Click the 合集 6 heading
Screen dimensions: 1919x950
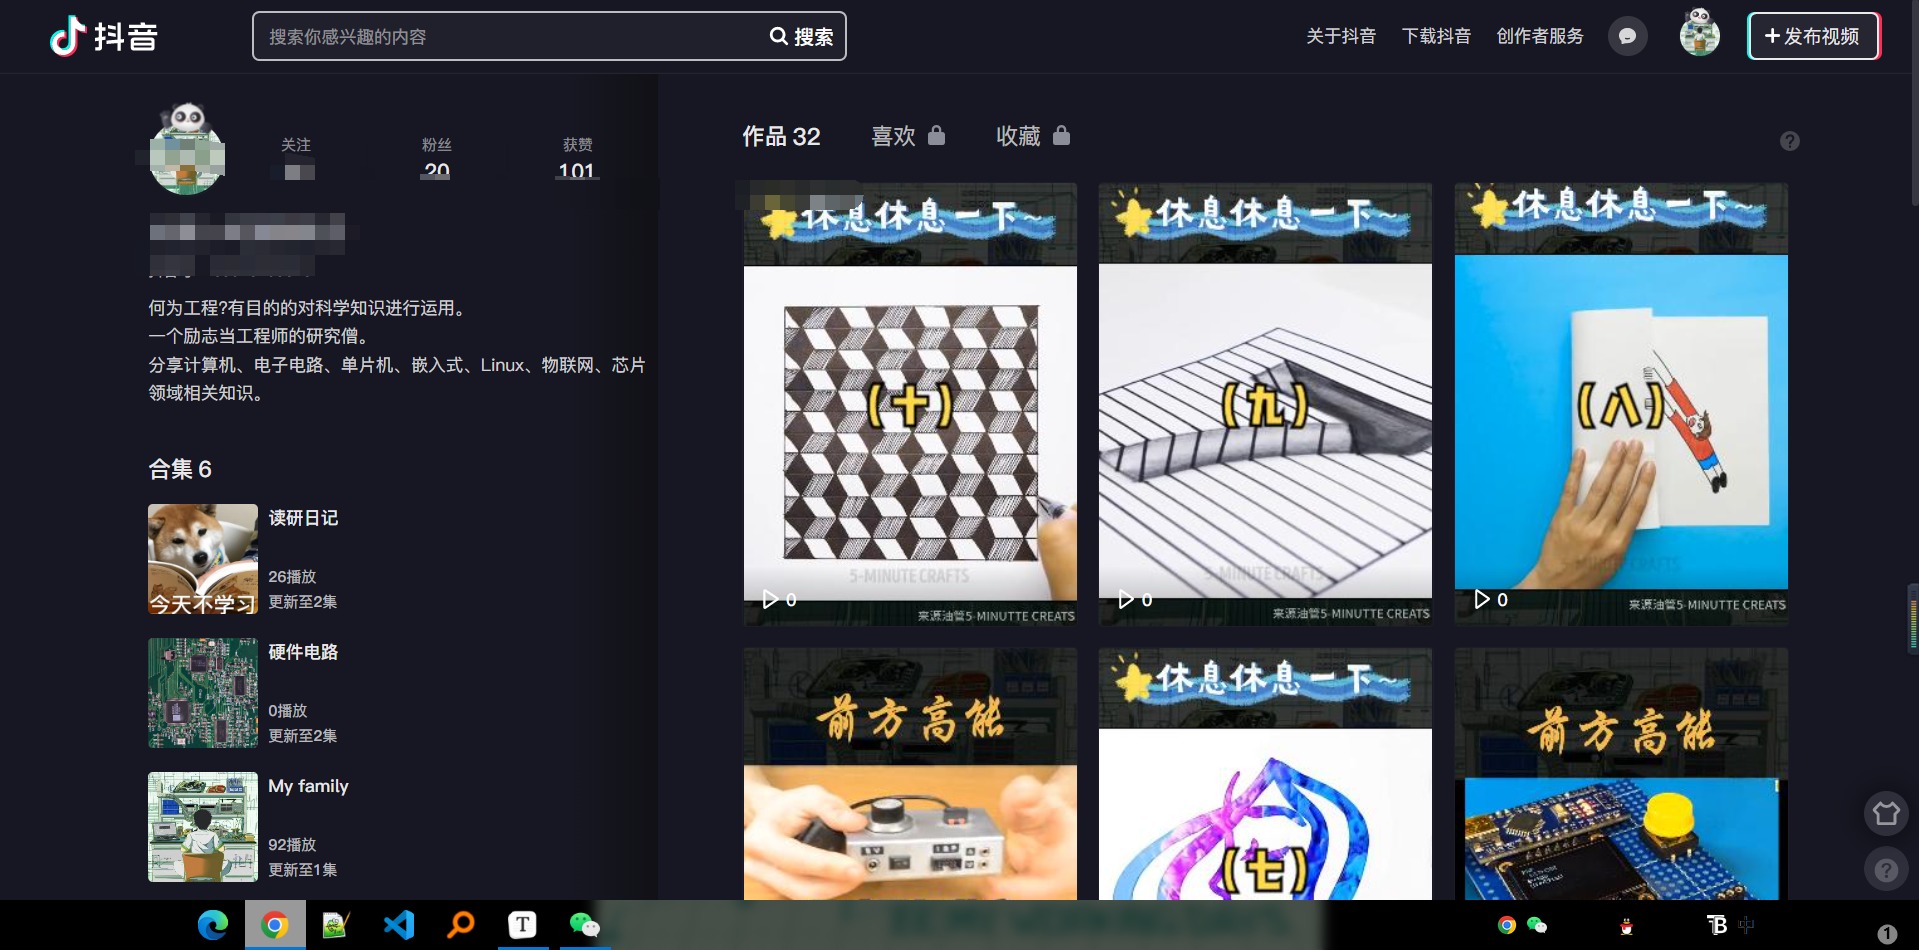pos(180,469)
